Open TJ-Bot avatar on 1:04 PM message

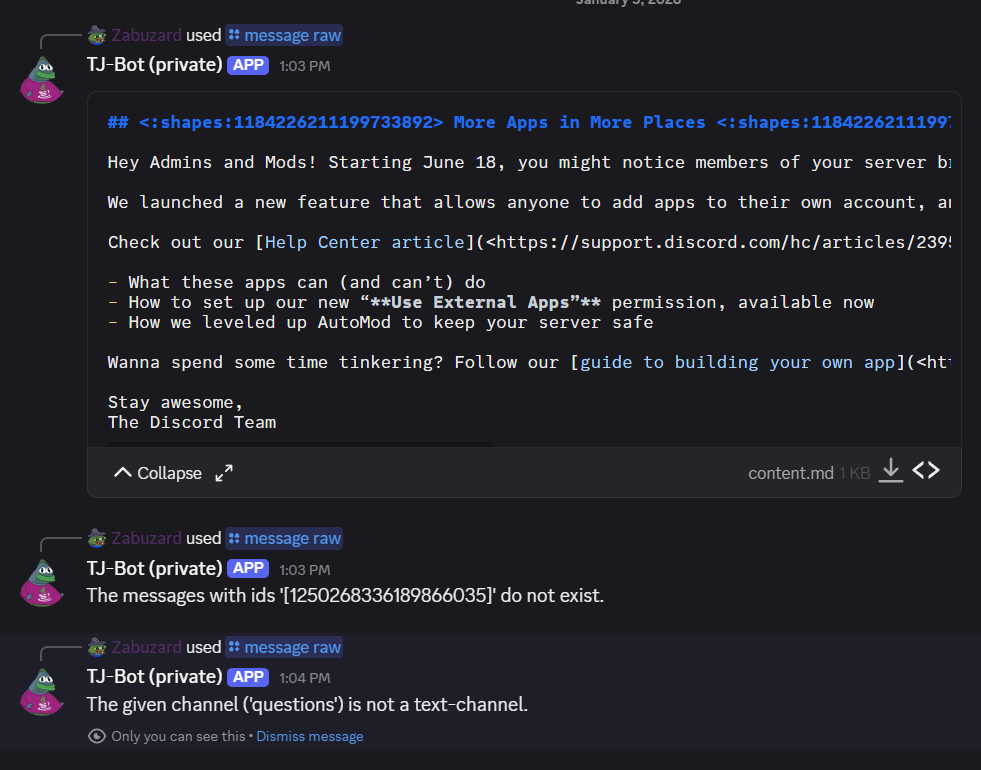point(42,692)
